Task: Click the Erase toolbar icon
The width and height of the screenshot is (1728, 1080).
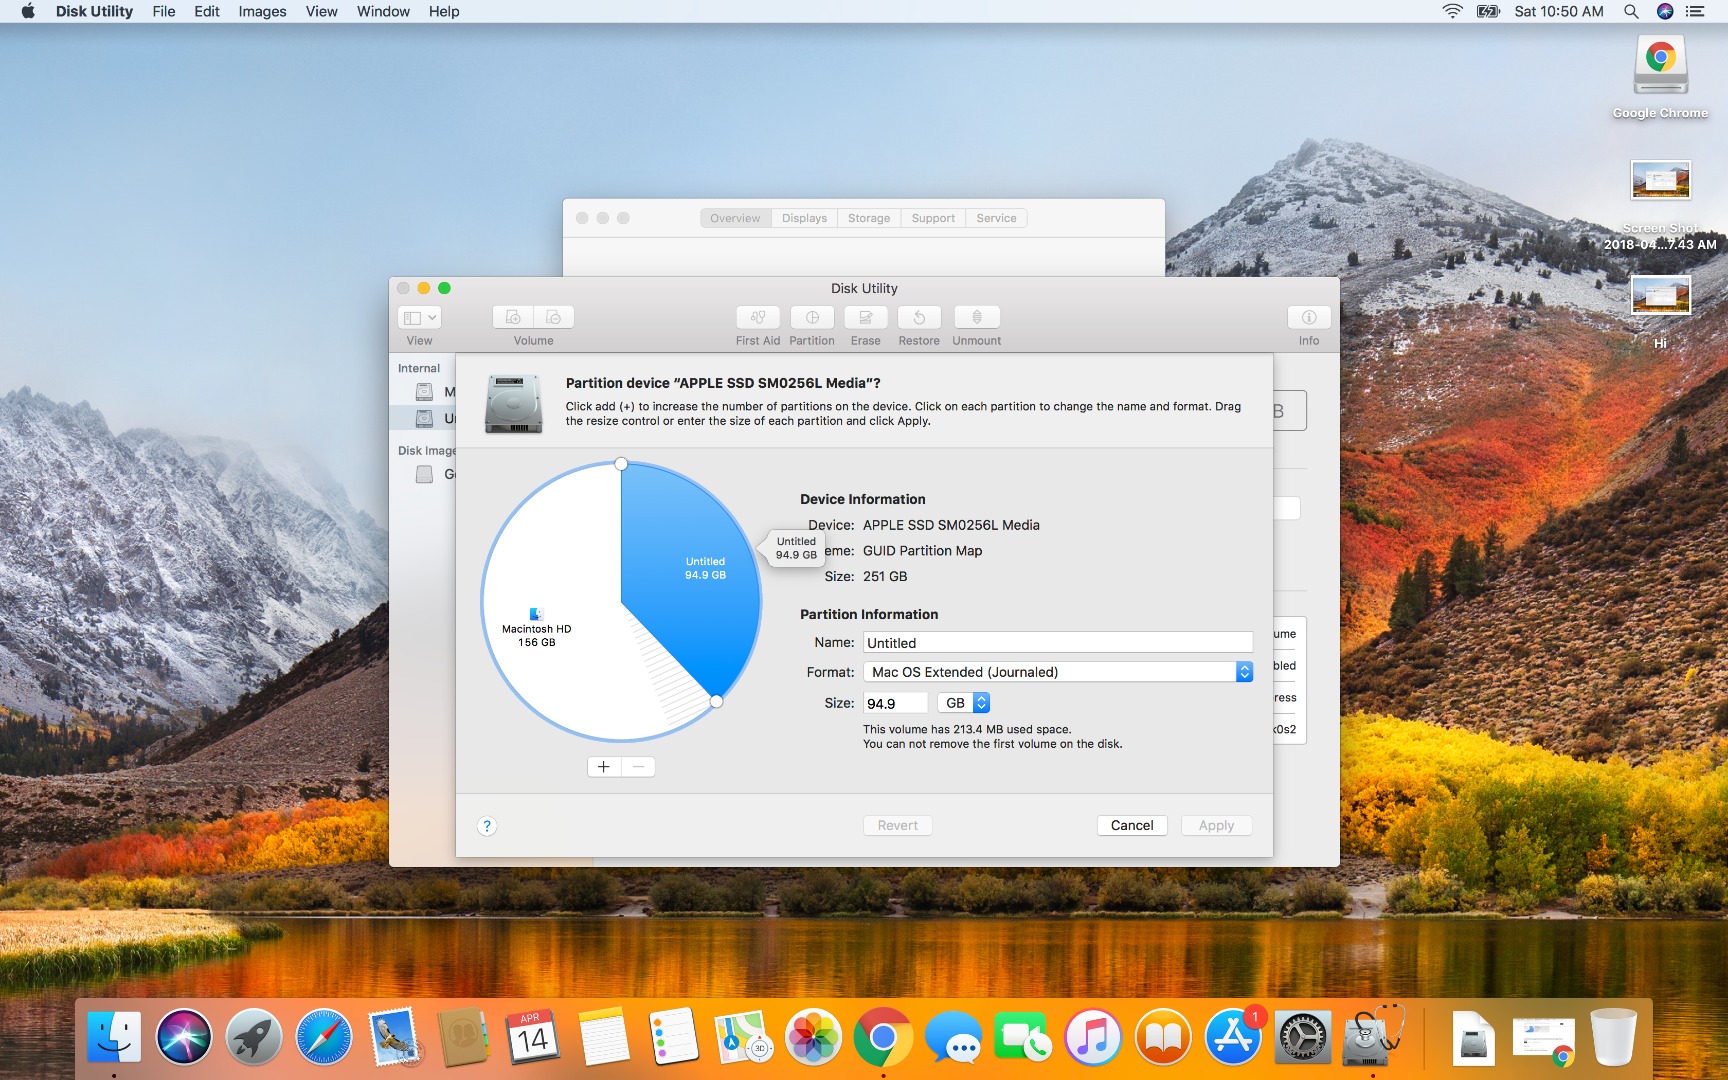Action: click(x=866, y=317)
